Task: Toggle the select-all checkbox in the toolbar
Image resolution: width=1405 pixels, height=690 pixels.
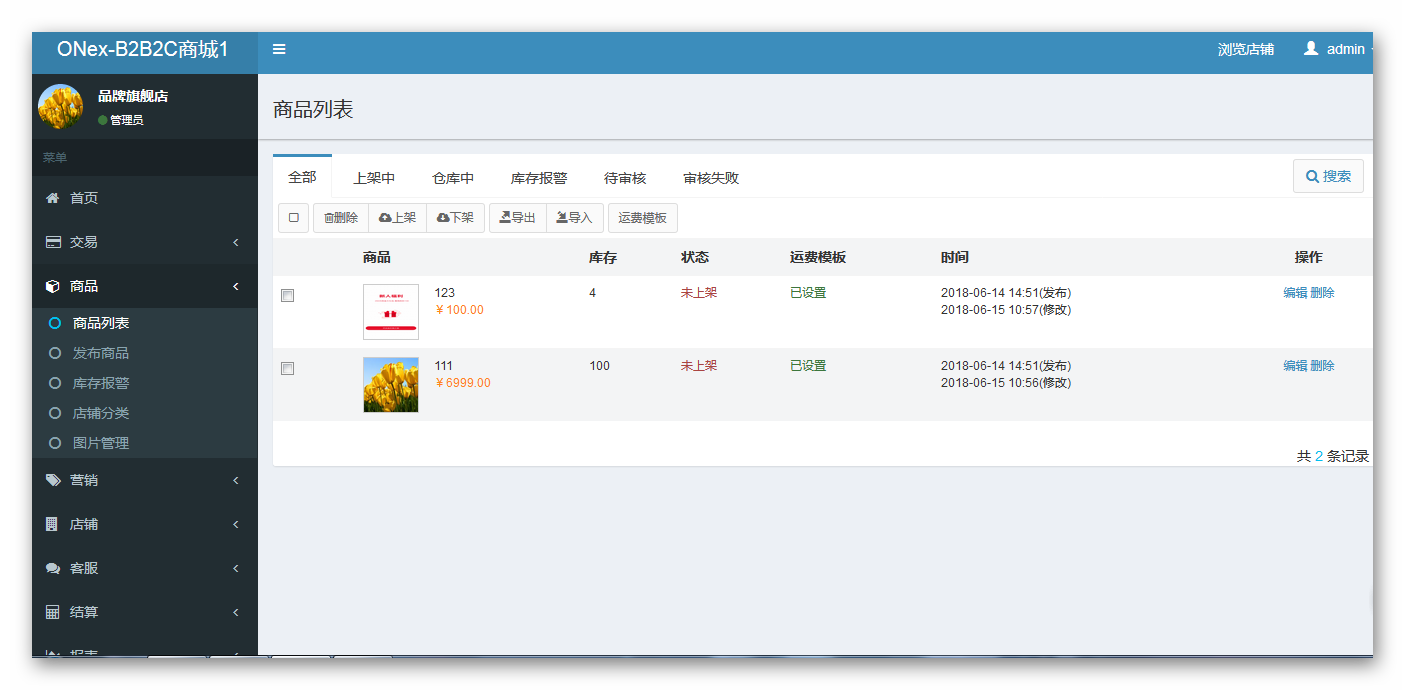Action: point(293,218)
